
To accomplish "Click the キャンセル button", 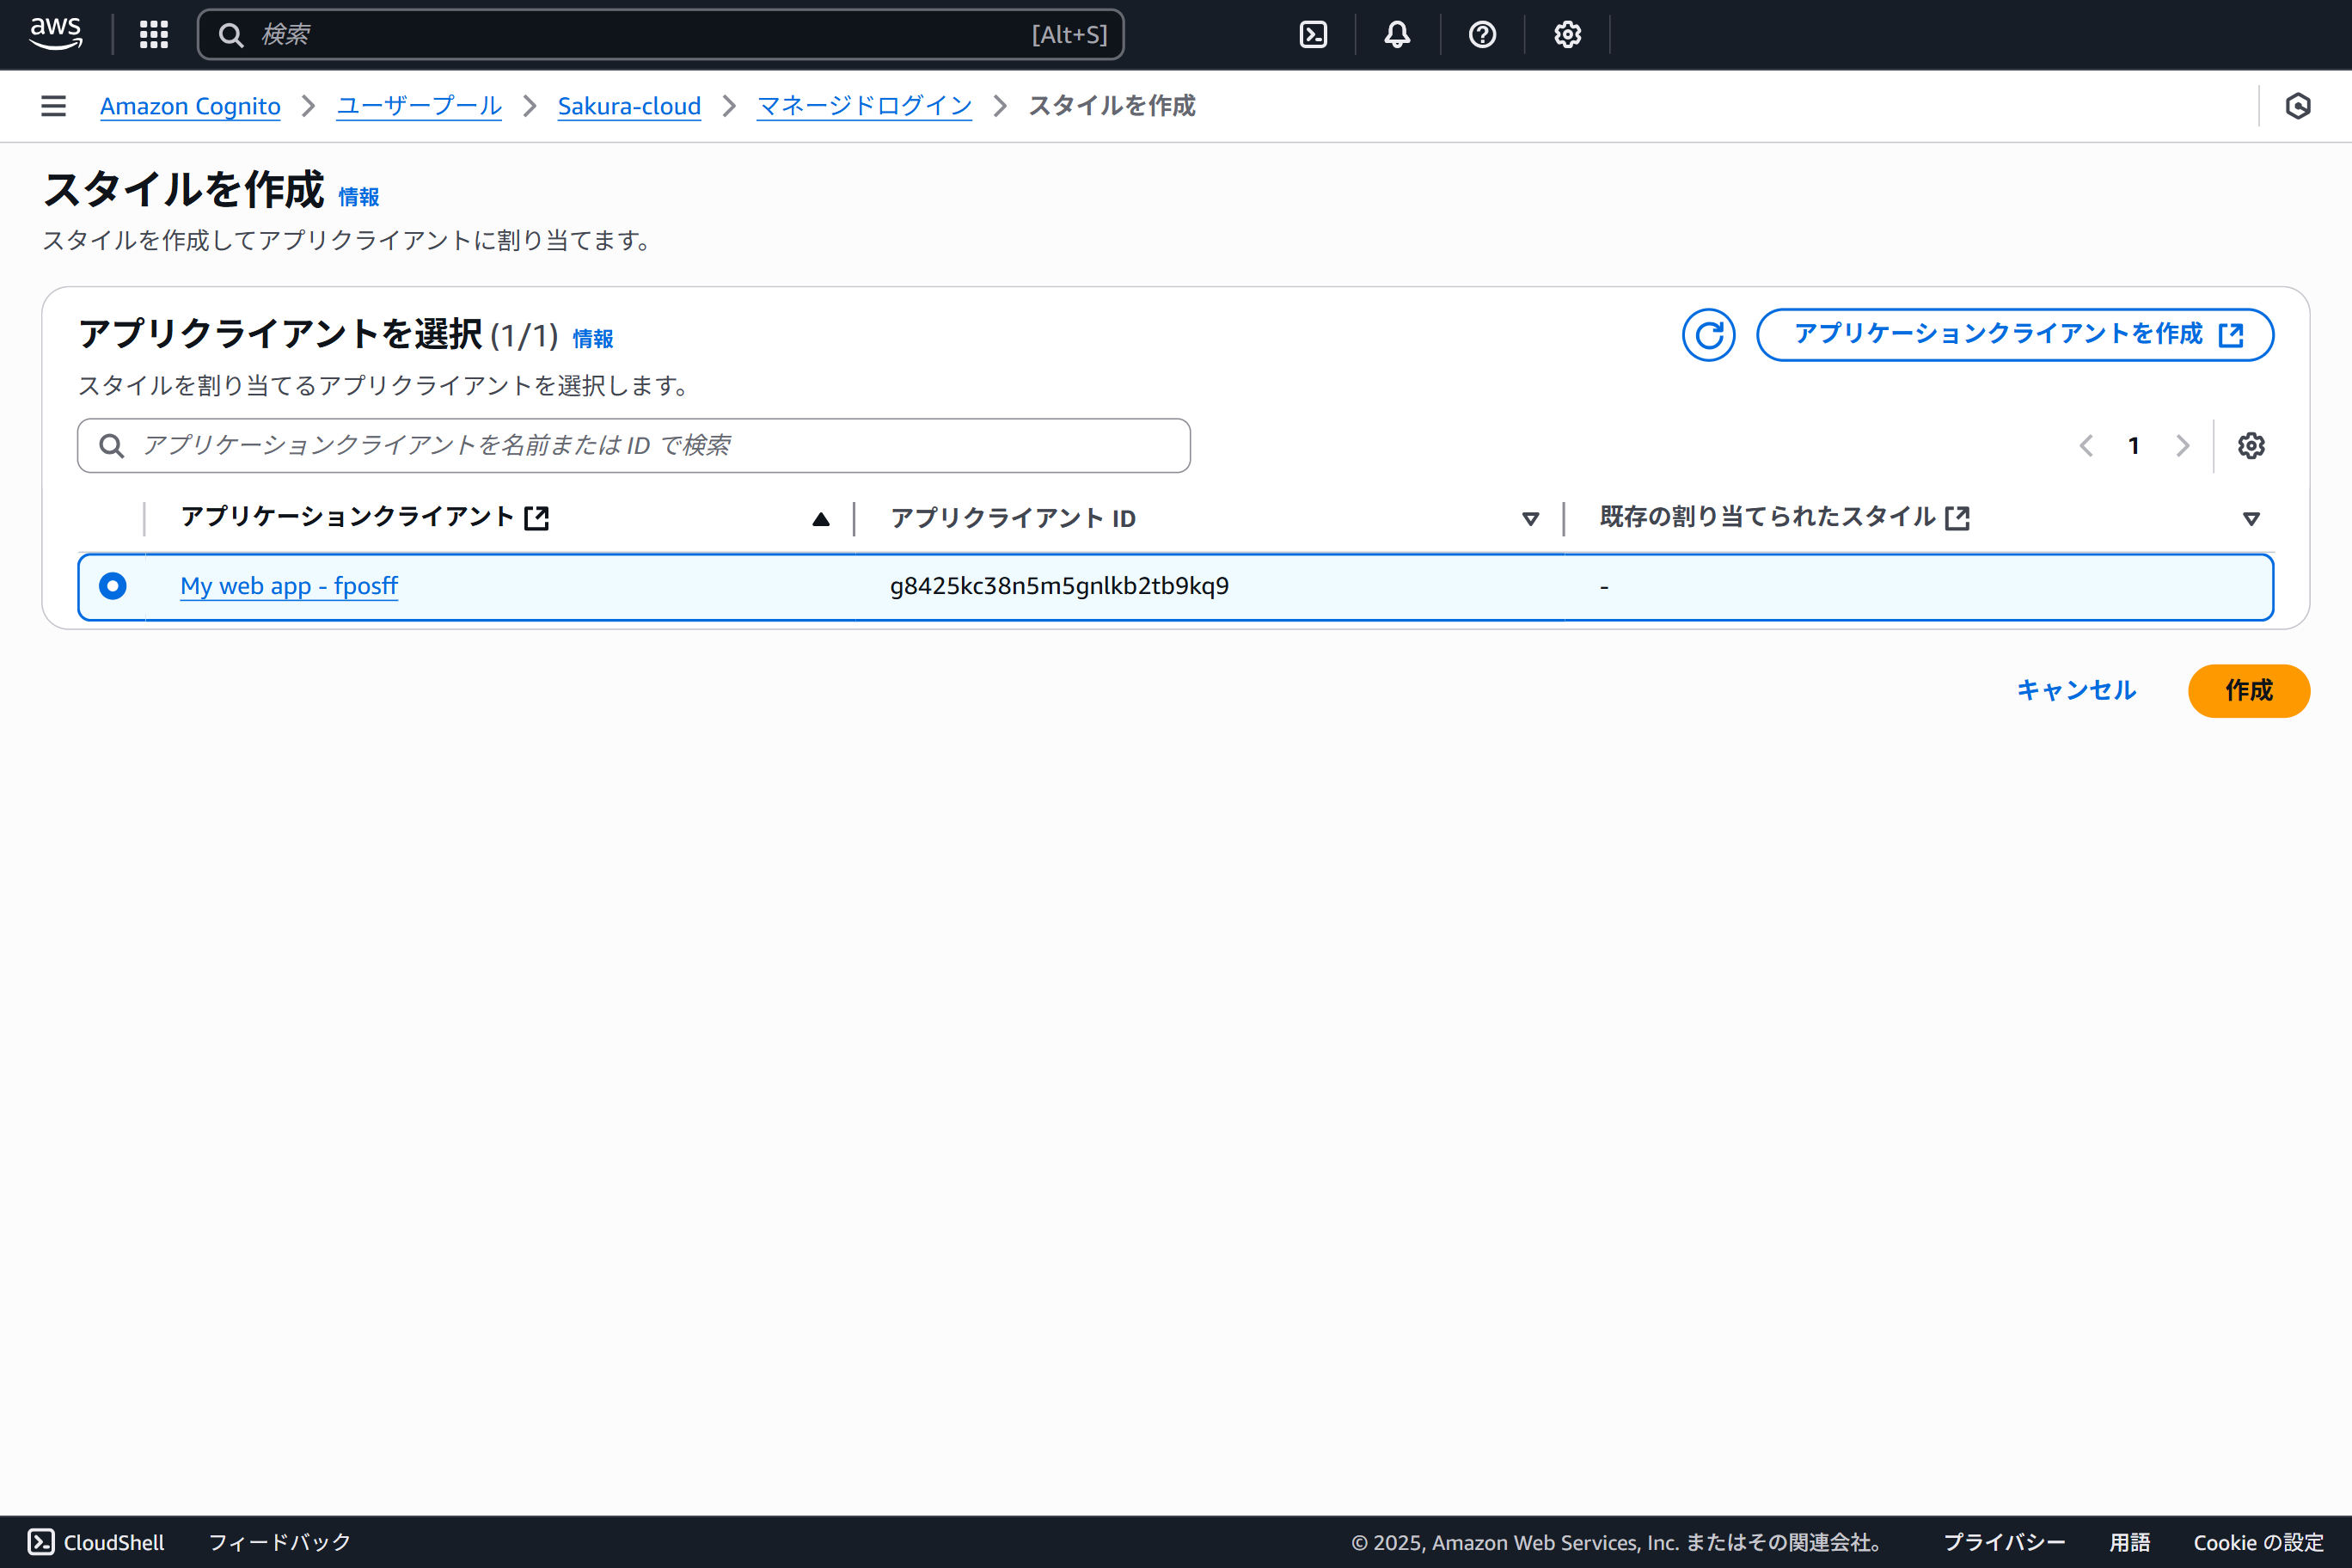I will [x=2076, y=690].
